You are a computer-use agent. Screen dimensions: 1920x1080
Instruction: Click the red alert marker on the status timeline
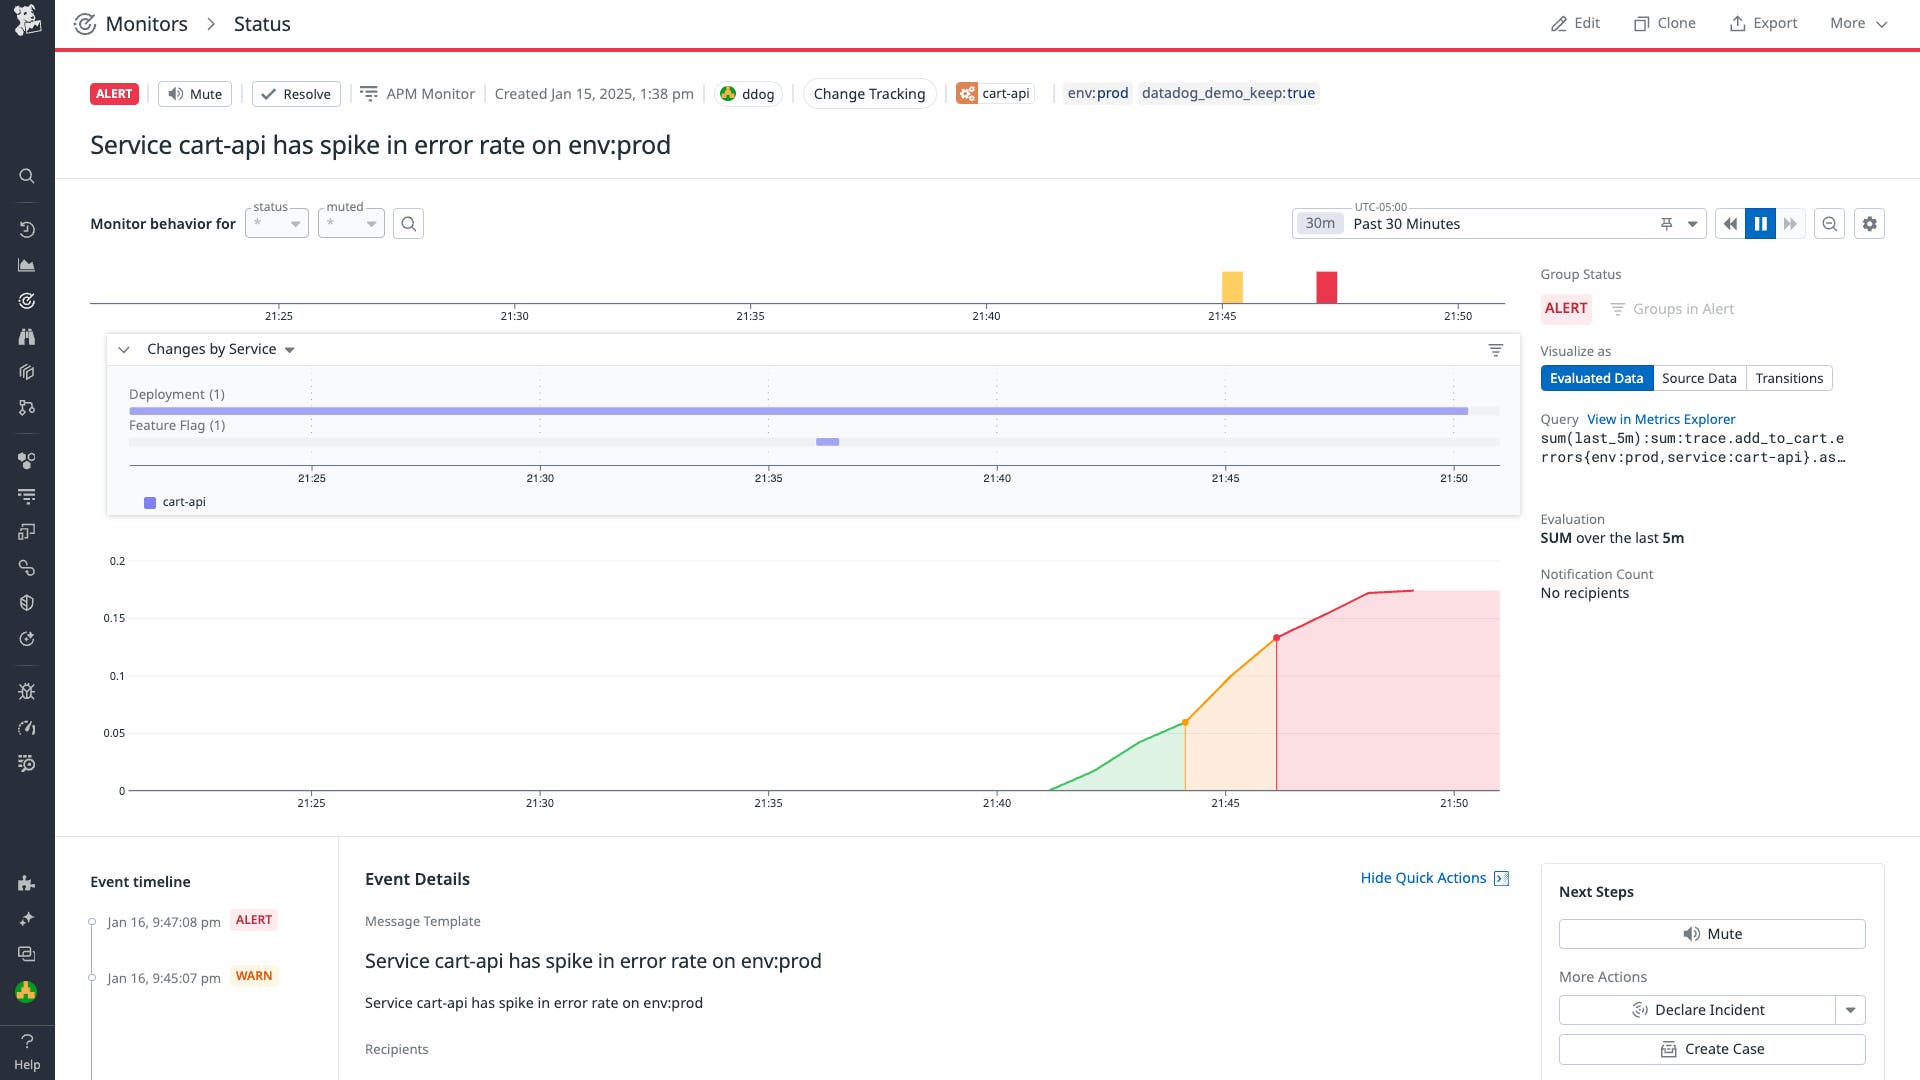coord(1326,286)
